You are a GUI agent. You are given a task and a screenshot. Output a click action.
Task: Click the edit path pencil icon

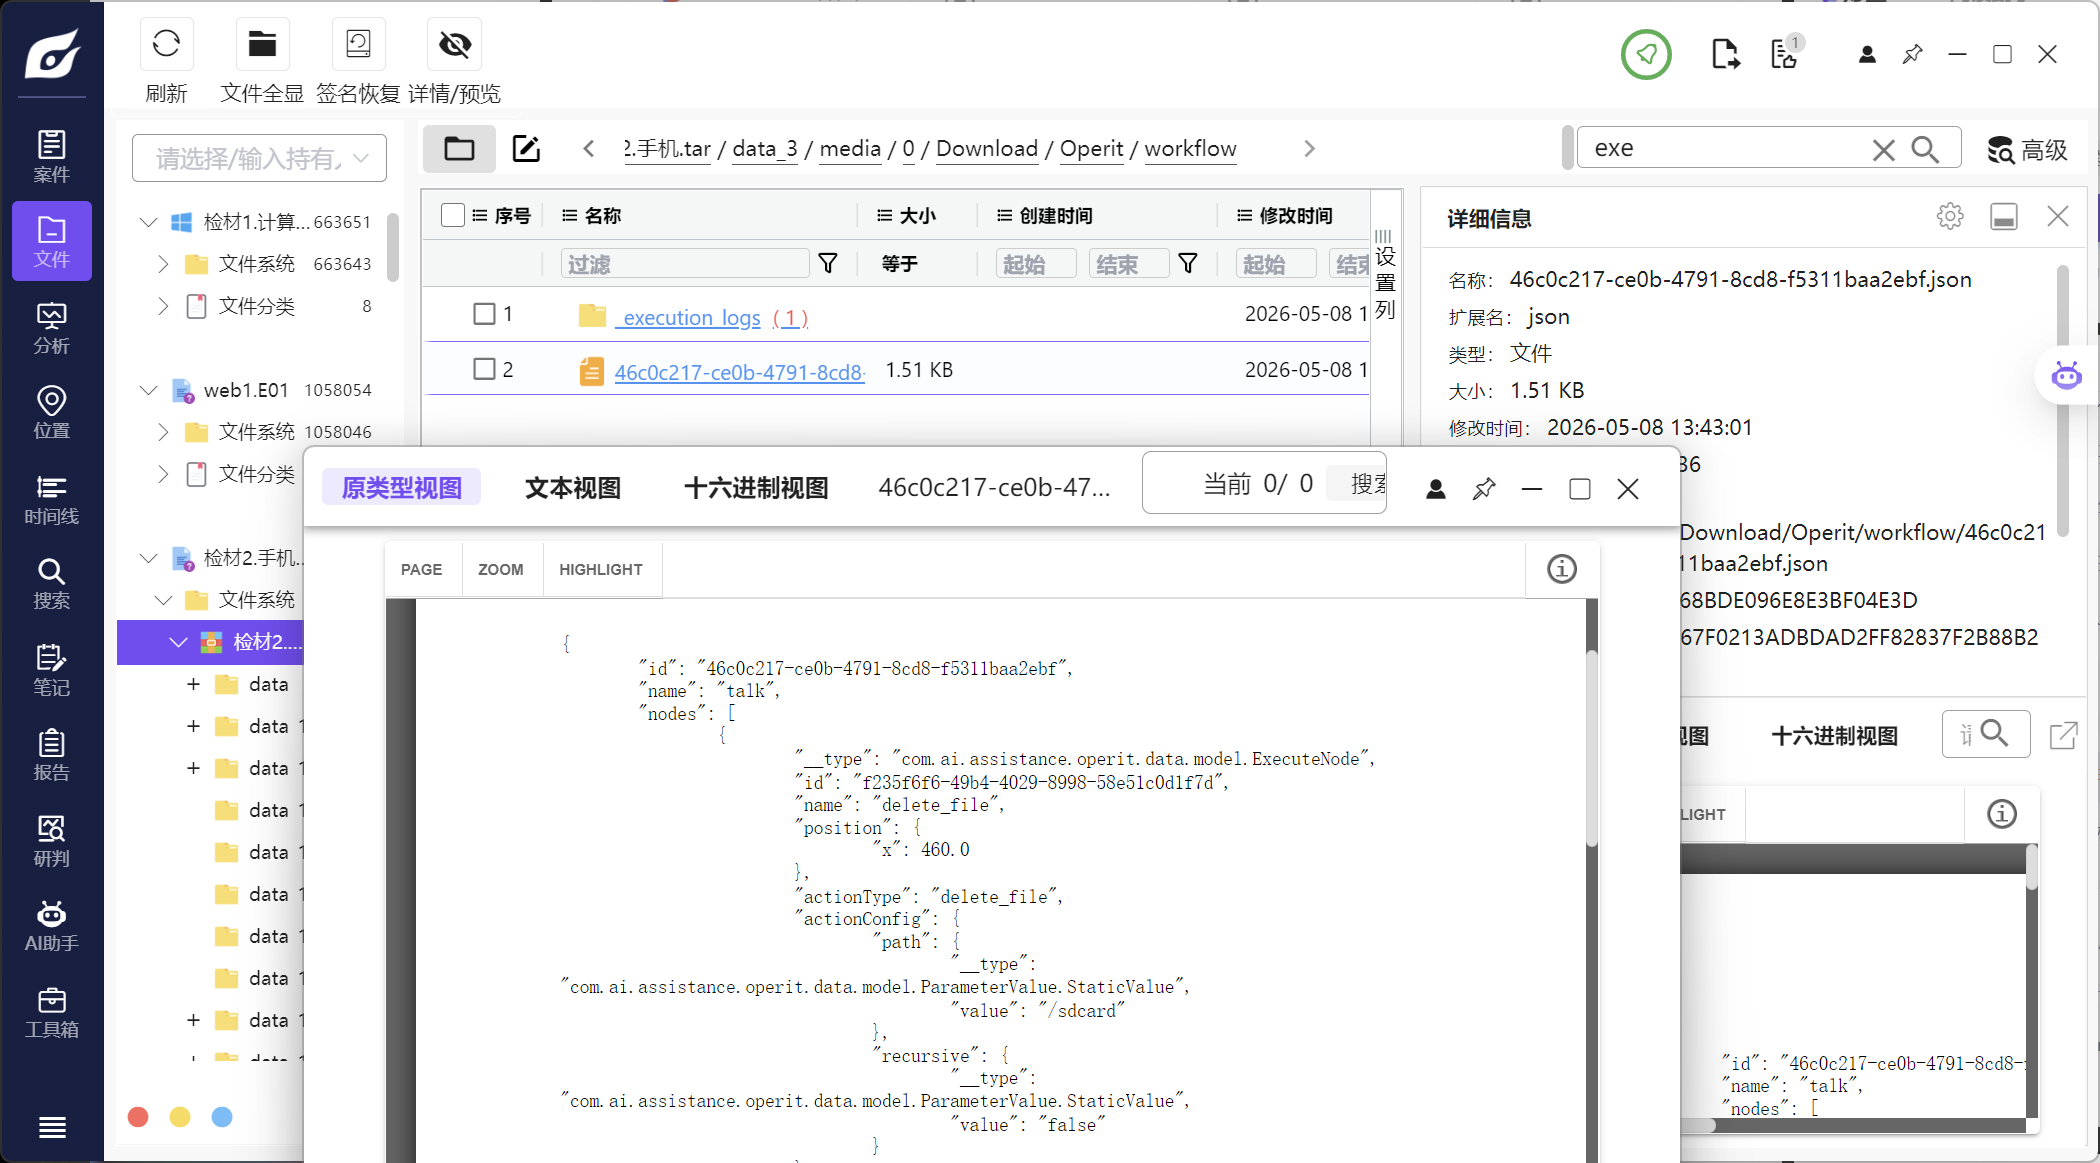pyautogui.click(x=526, y=149)
